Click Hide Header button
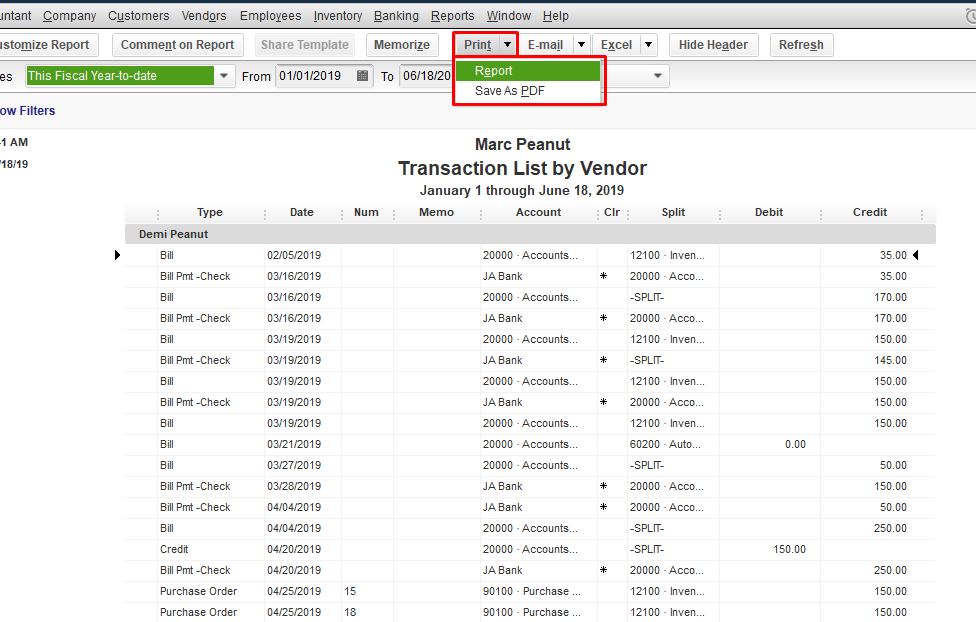Image resolution: width=976 pixels, height=622 pixels. click(713, 45)
